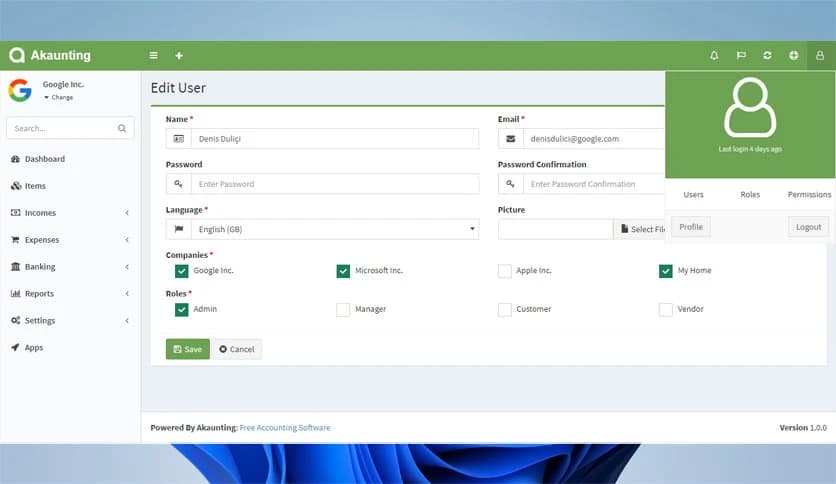The width and height of the screenshot is (836, 484).
Task: Click into the Enter Password field
Action: (x=335, y=184)
